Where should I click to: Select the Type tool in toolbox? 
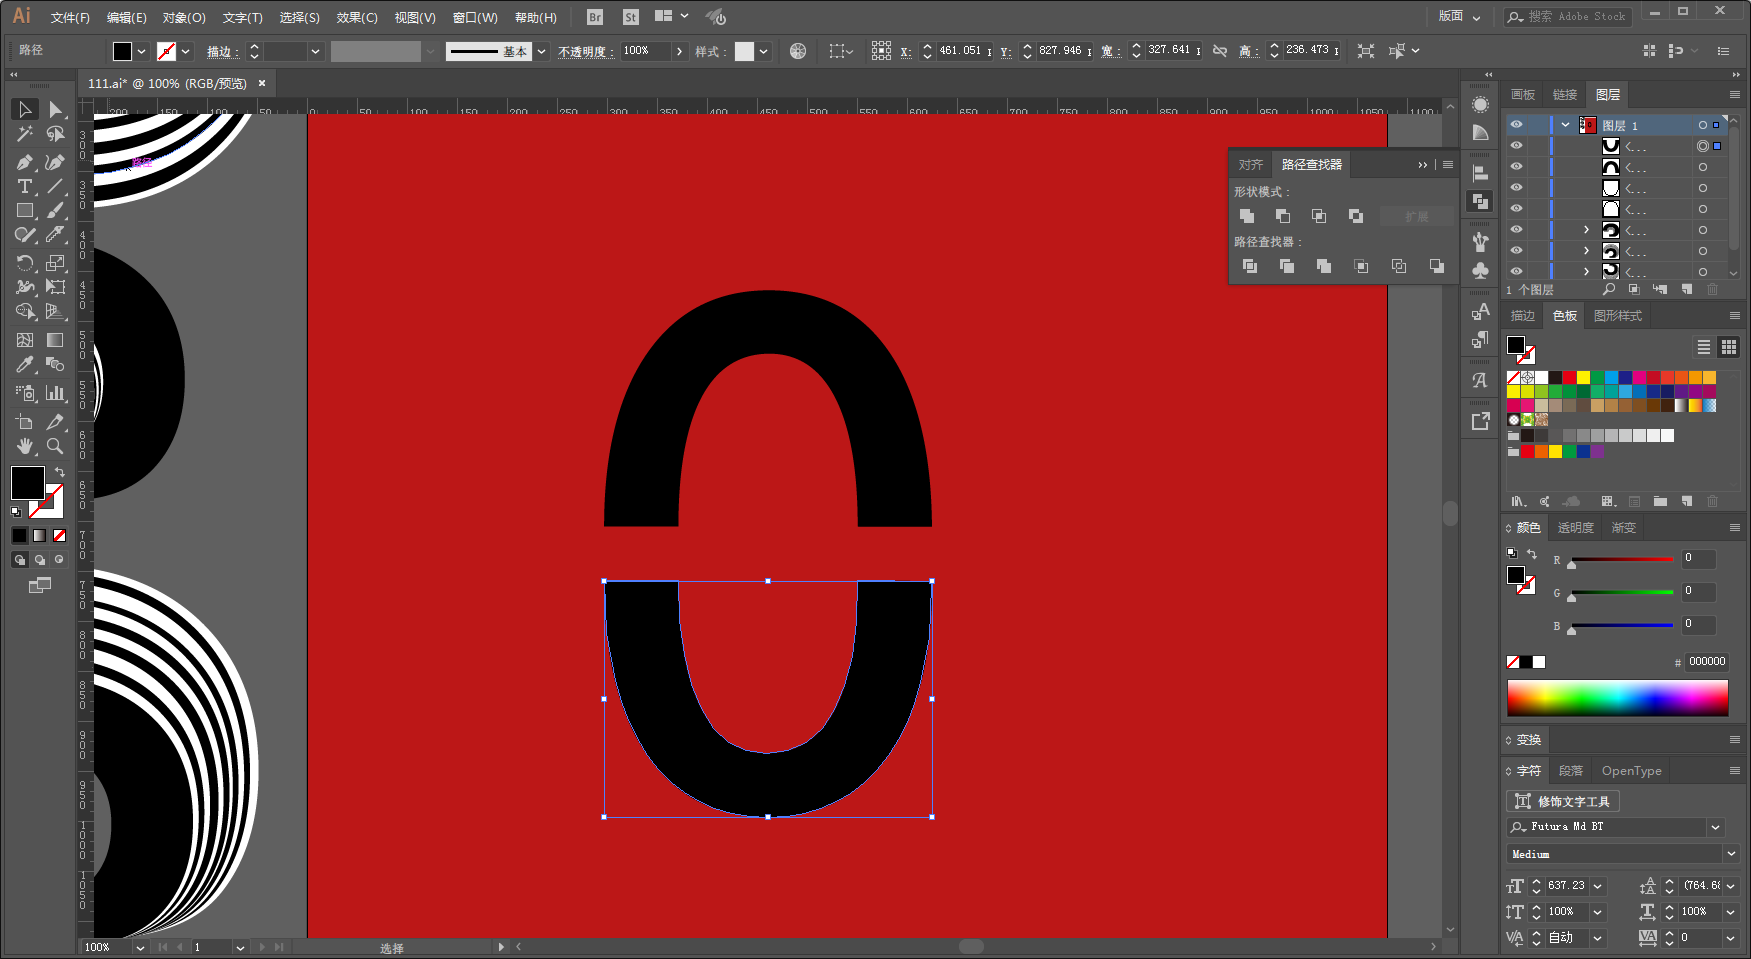click(25, 187)
